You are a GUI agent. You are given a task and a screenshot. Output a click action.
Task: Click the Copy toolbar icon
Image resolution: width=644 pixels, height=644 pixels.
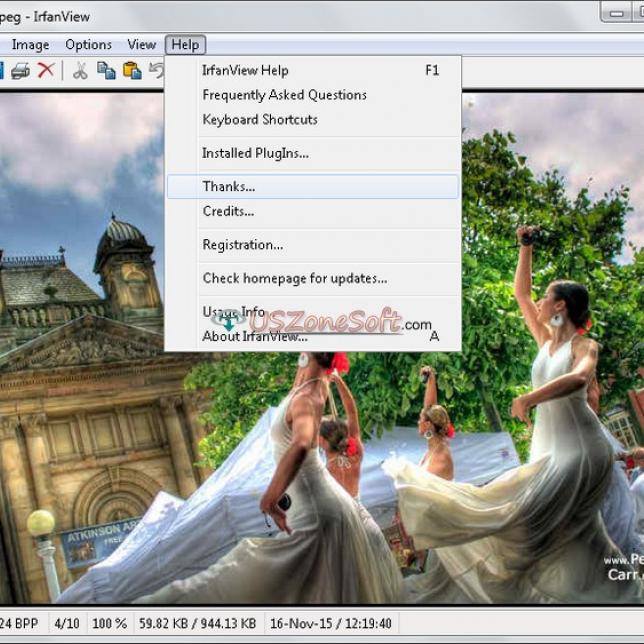click(x=106, y=70)
